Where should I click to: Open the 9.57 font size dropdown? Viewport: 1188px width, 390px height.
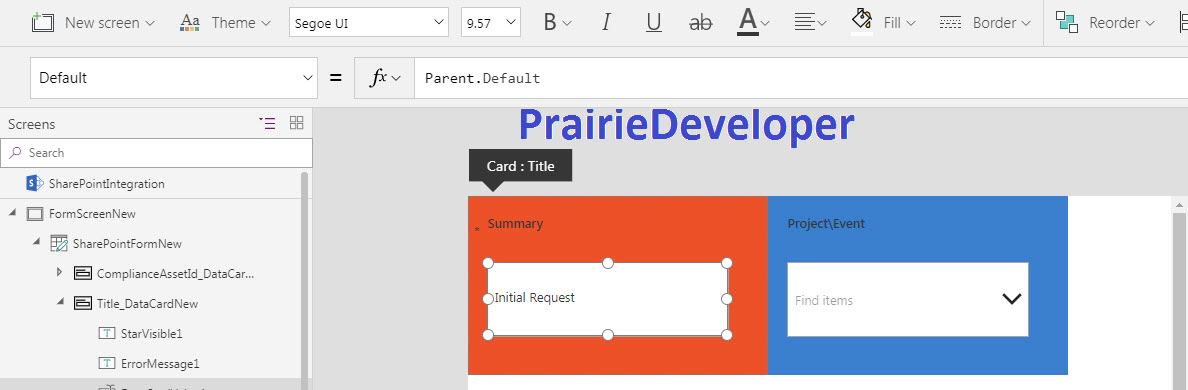click(490, 23)
